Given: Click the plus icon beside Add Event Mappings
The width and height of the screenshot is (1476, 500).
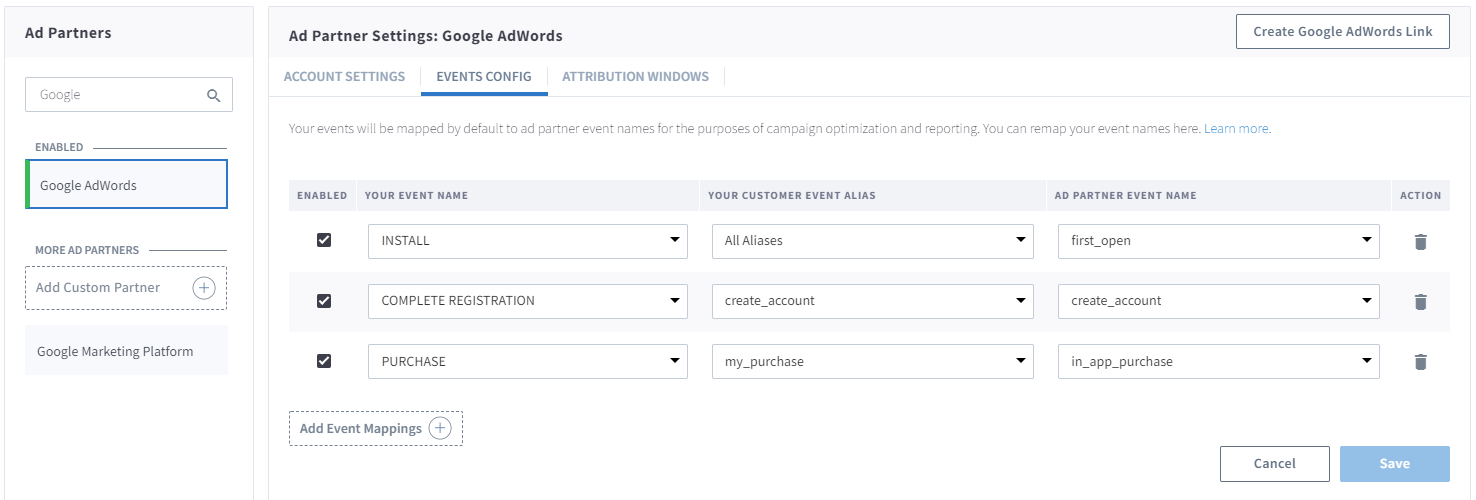Looking at the screenshot, I should [x=440, y=428].
